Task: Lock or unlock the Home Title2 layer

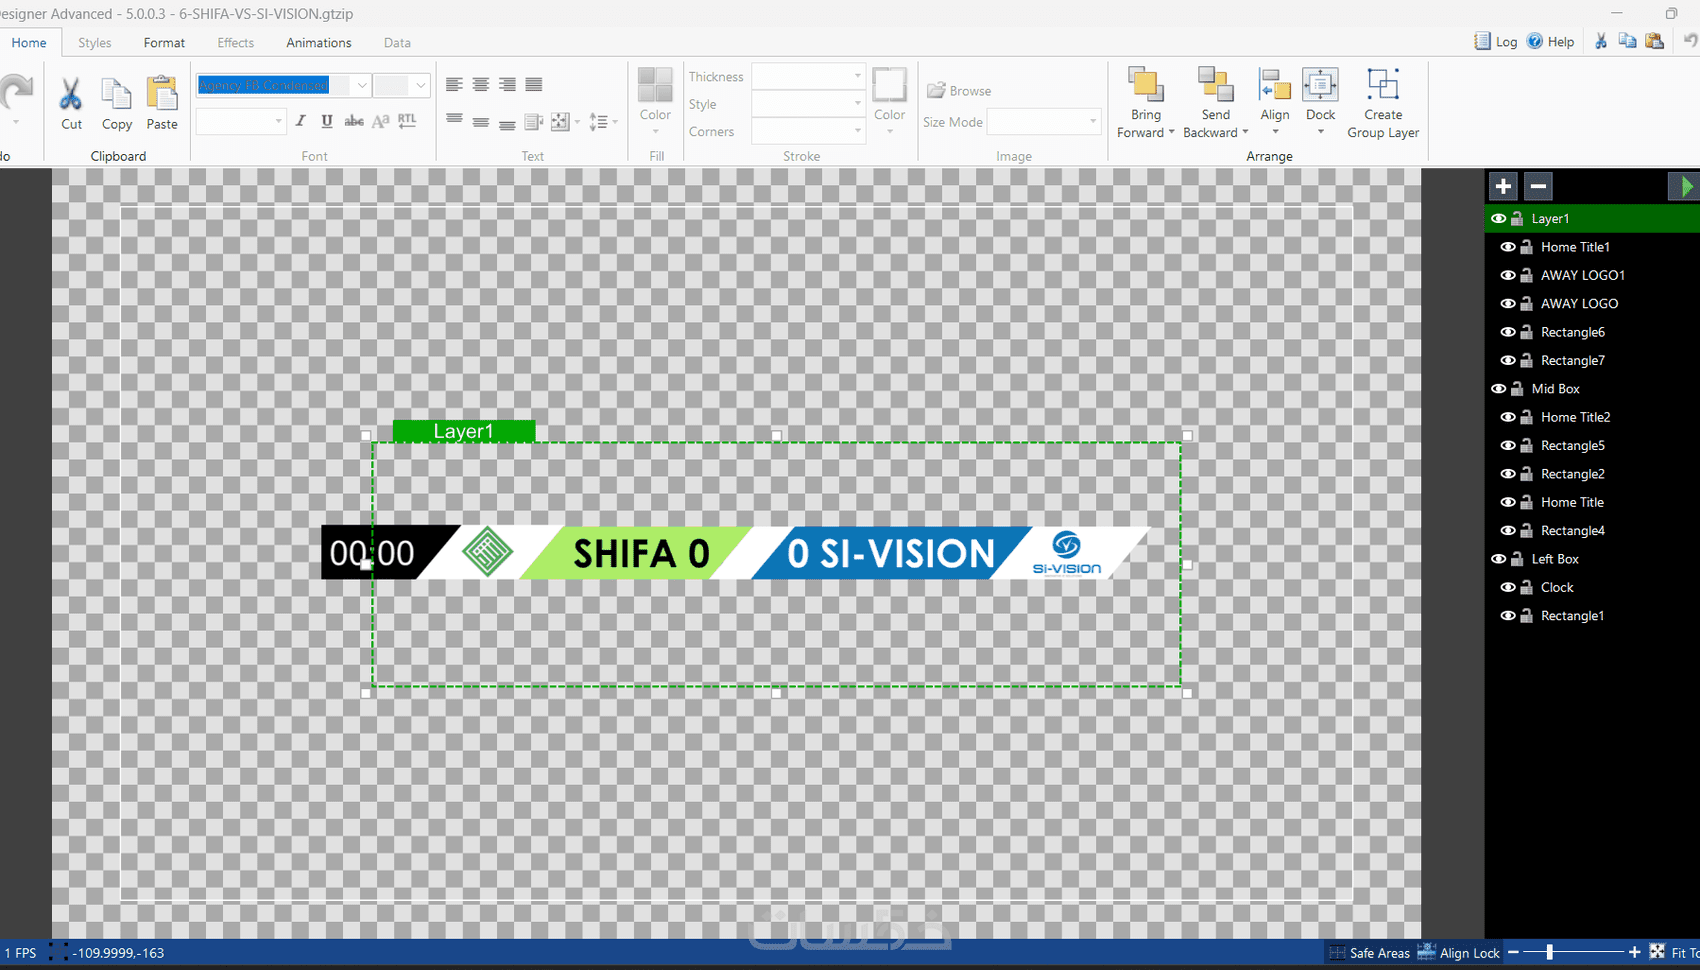Action: (1527, 417)
